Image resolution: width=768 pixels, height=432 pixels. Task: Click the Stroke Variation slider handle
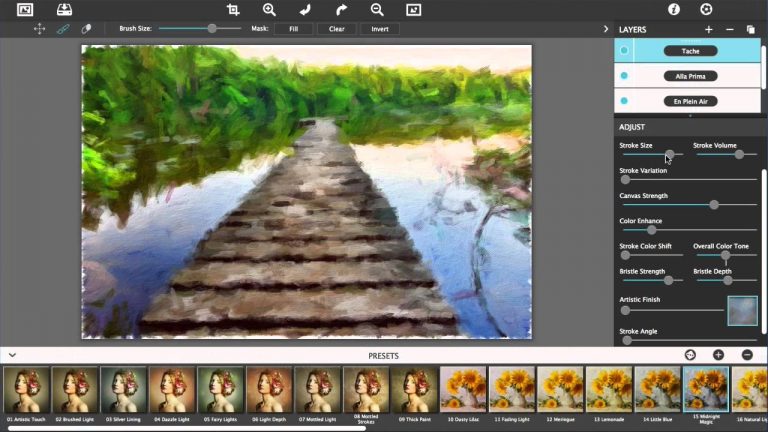coord(625,179)
